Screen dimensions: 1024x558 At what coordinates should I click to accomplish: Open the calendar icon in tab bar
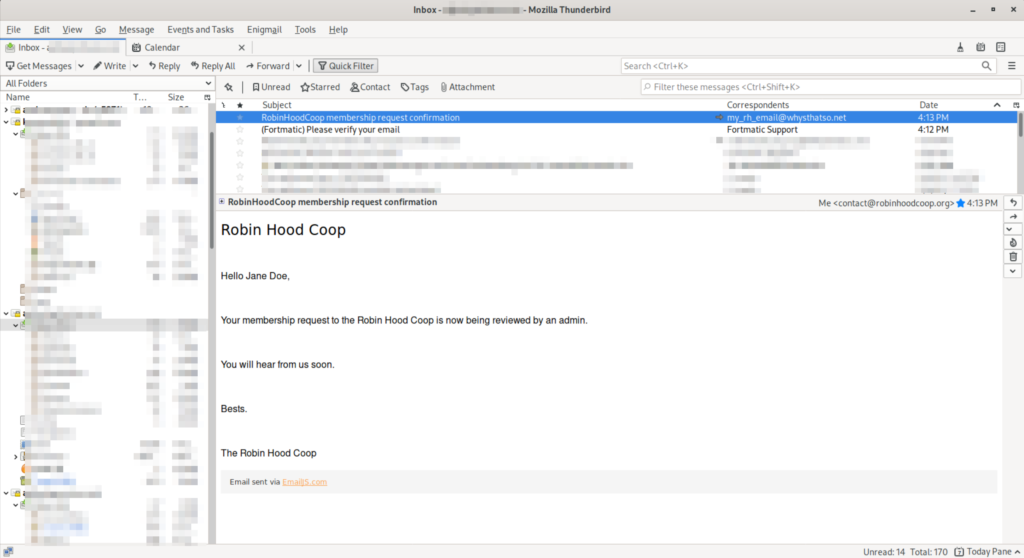click(980, 47)
